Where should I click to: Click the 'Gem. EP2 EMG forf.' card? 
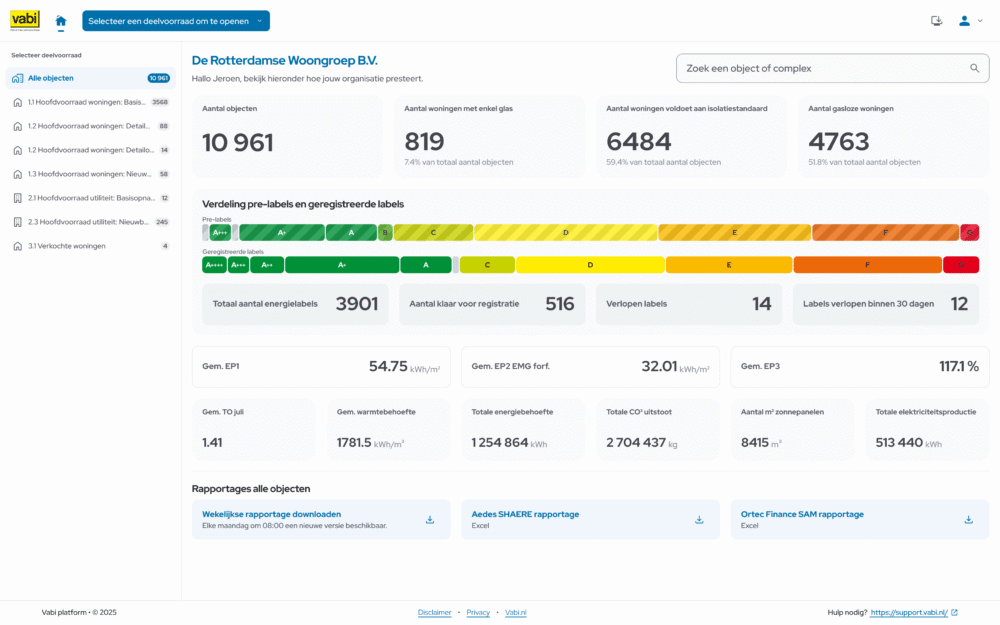coord(591,367)
